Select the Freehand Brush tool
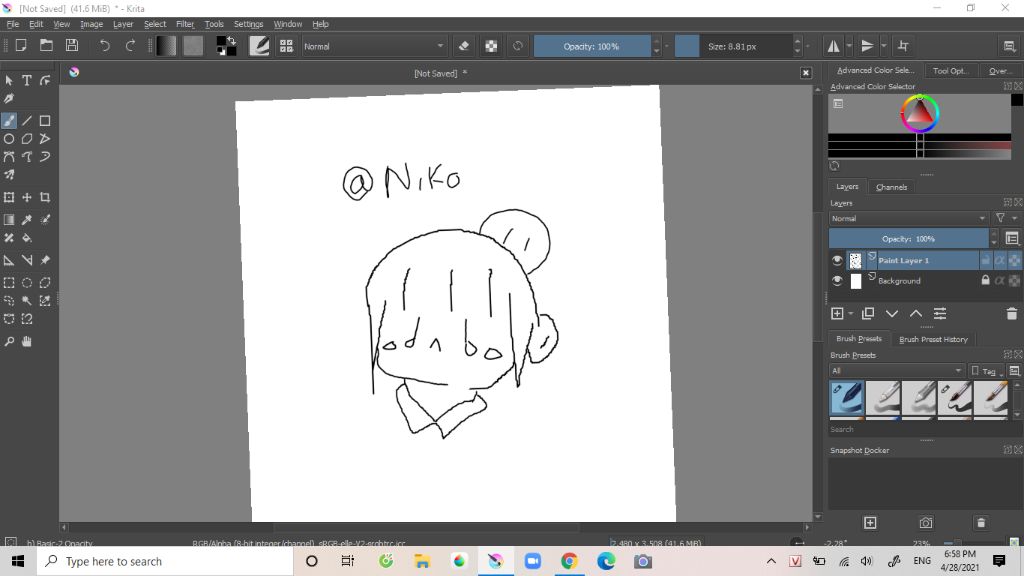 (x=9, y=121)
